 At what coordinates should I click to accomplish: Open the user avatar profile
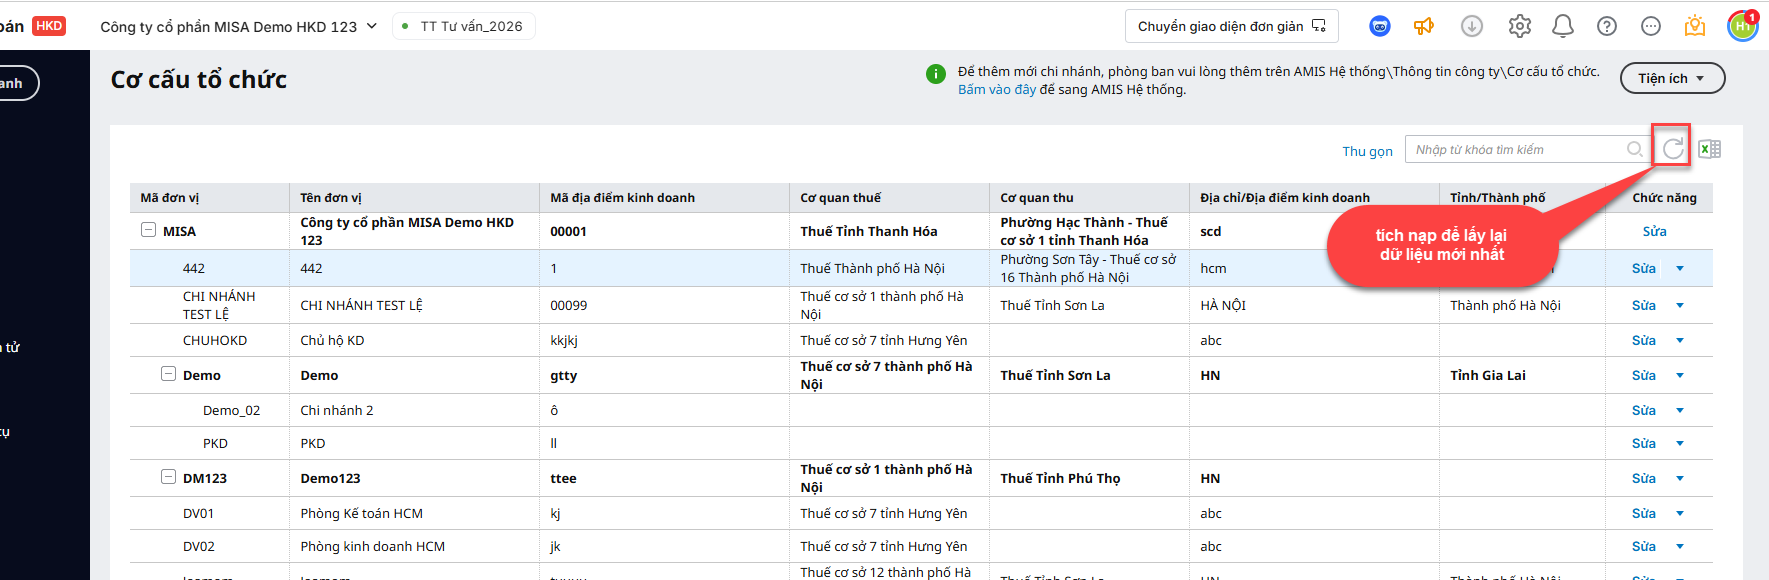[x=1743, y=26]
